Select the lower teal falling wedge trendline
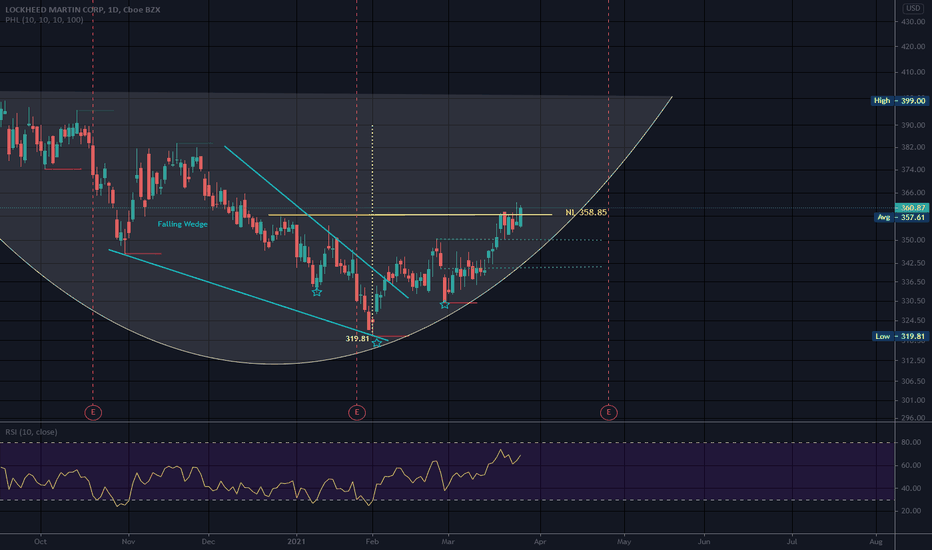The image size is (932, 550). pos(247,294)
